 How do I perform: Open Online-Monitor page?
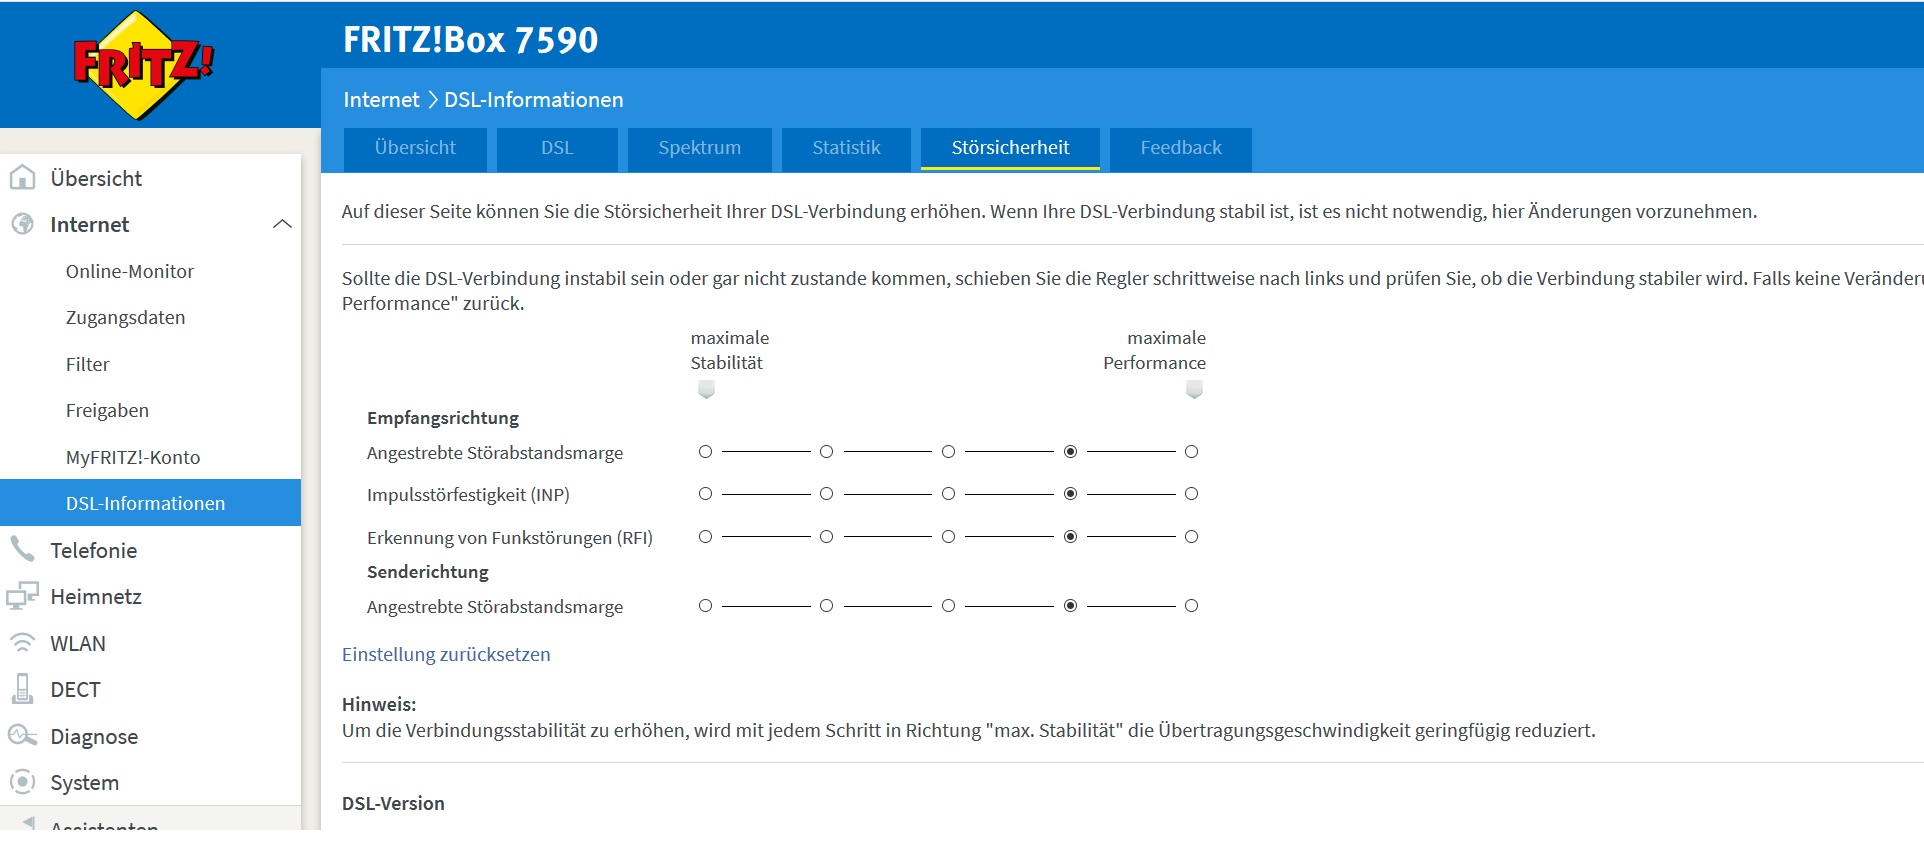(130, 271)
